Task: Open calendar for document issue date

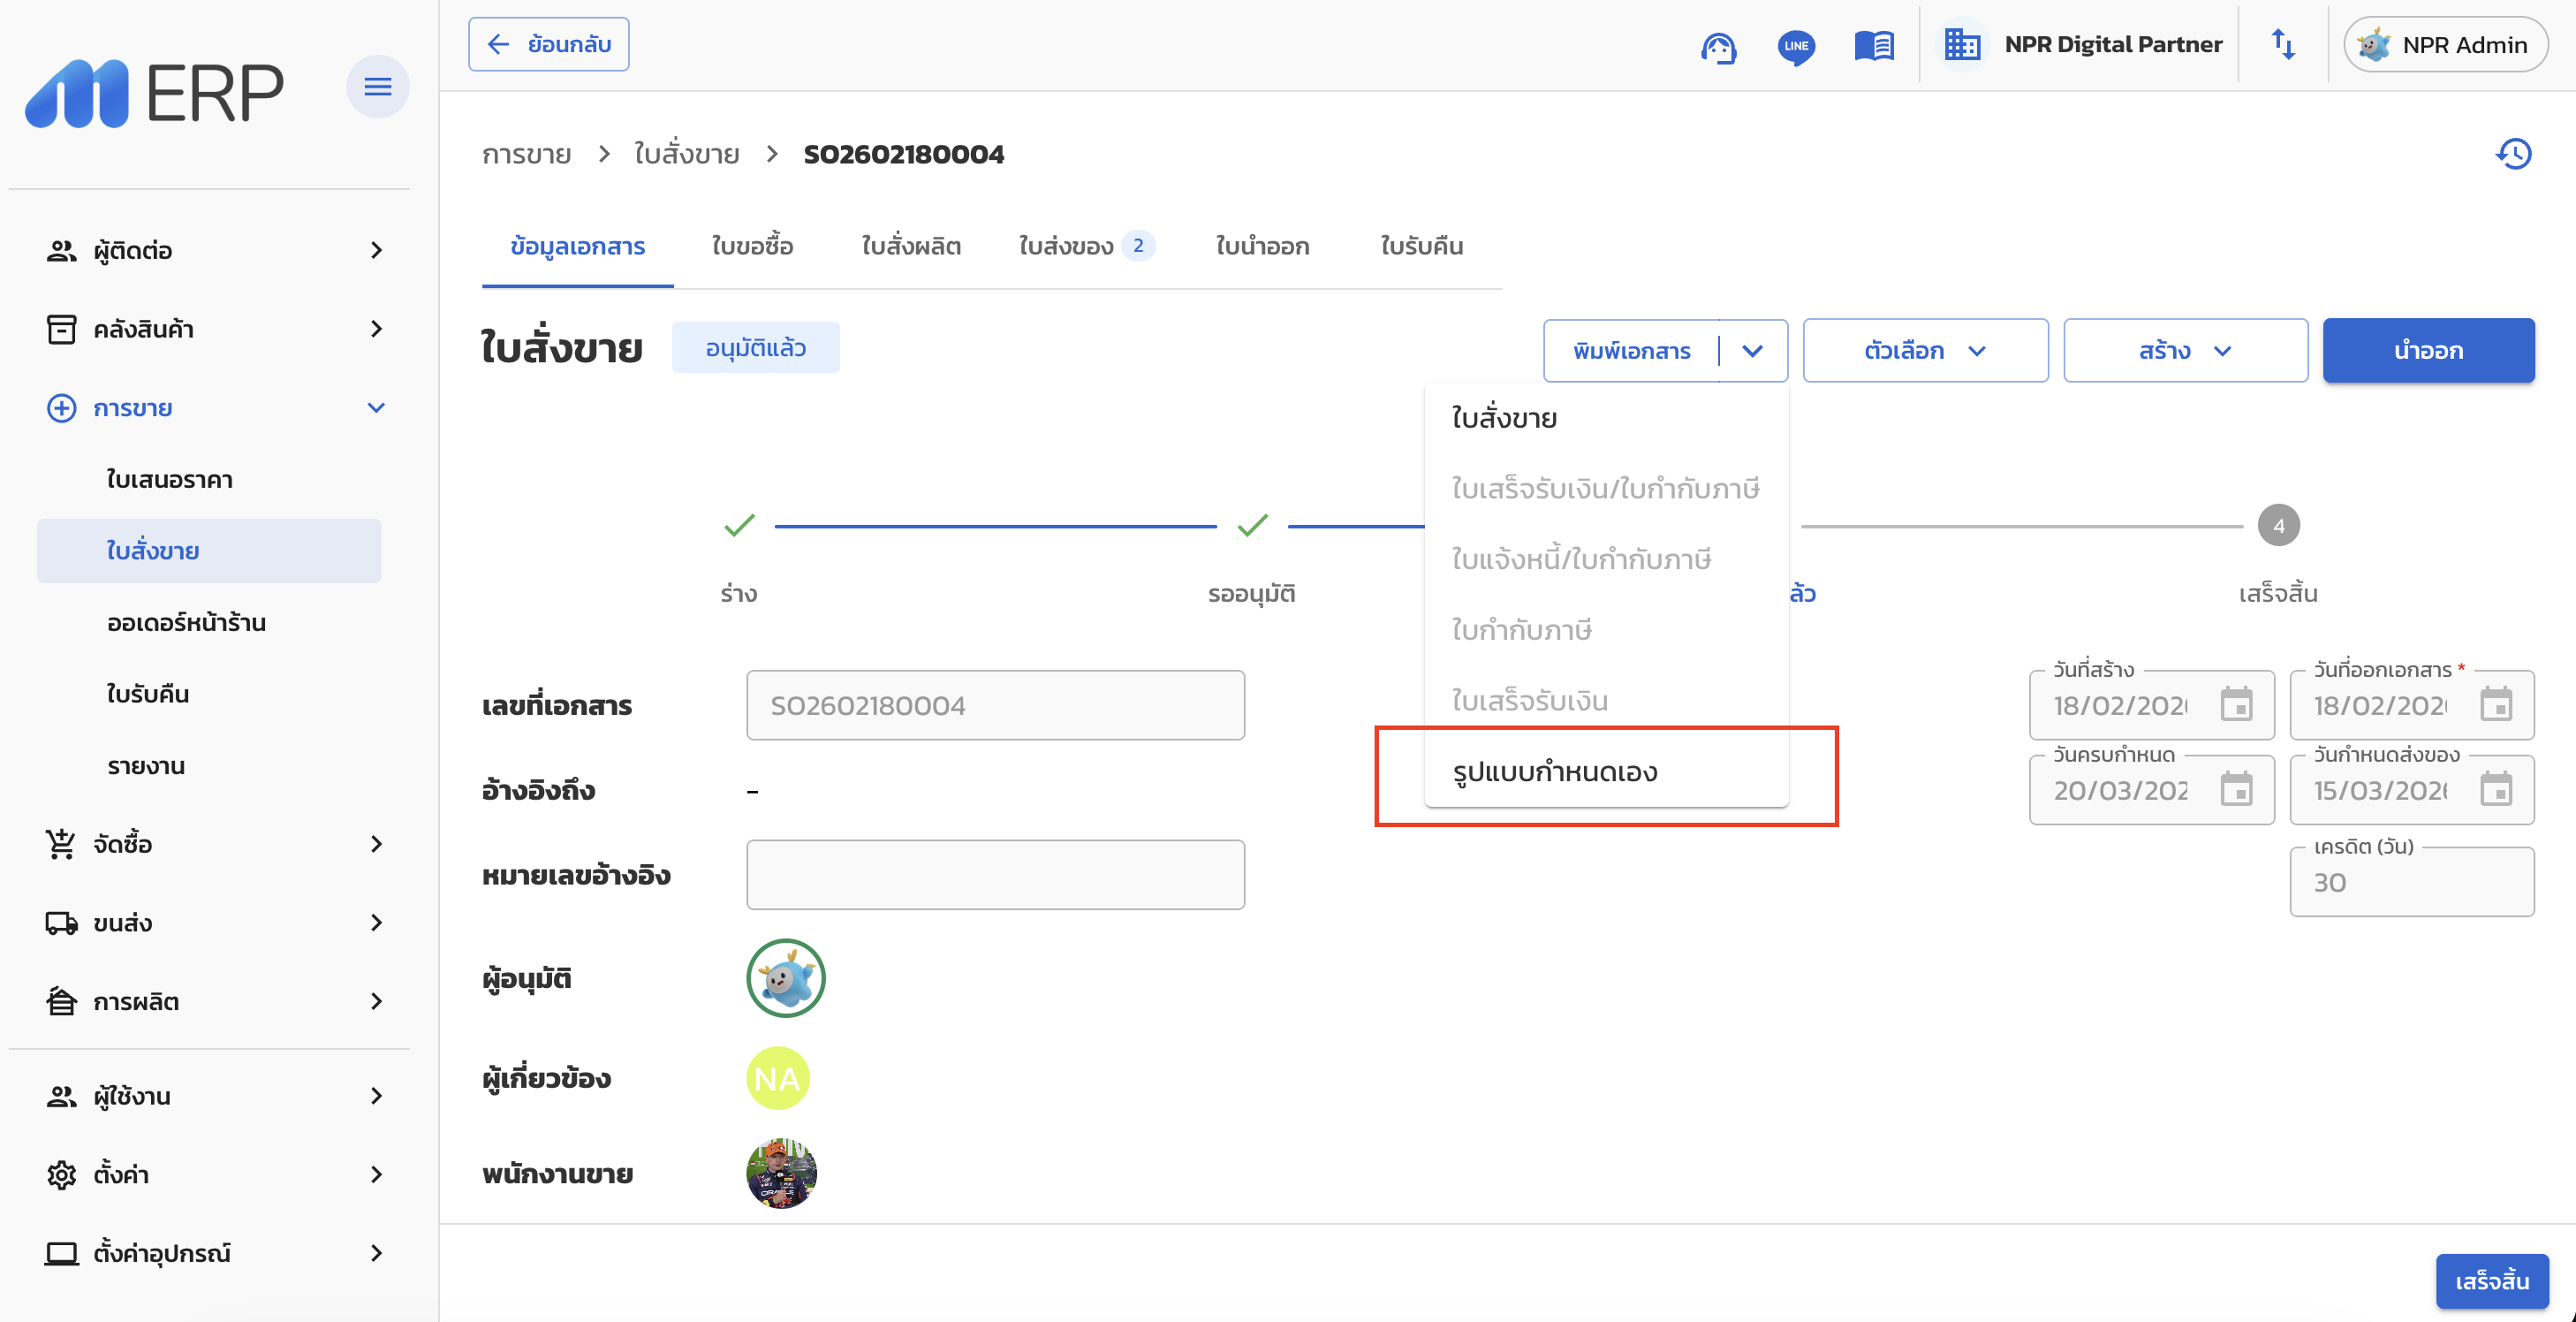Action: (x=2496, y=705)
